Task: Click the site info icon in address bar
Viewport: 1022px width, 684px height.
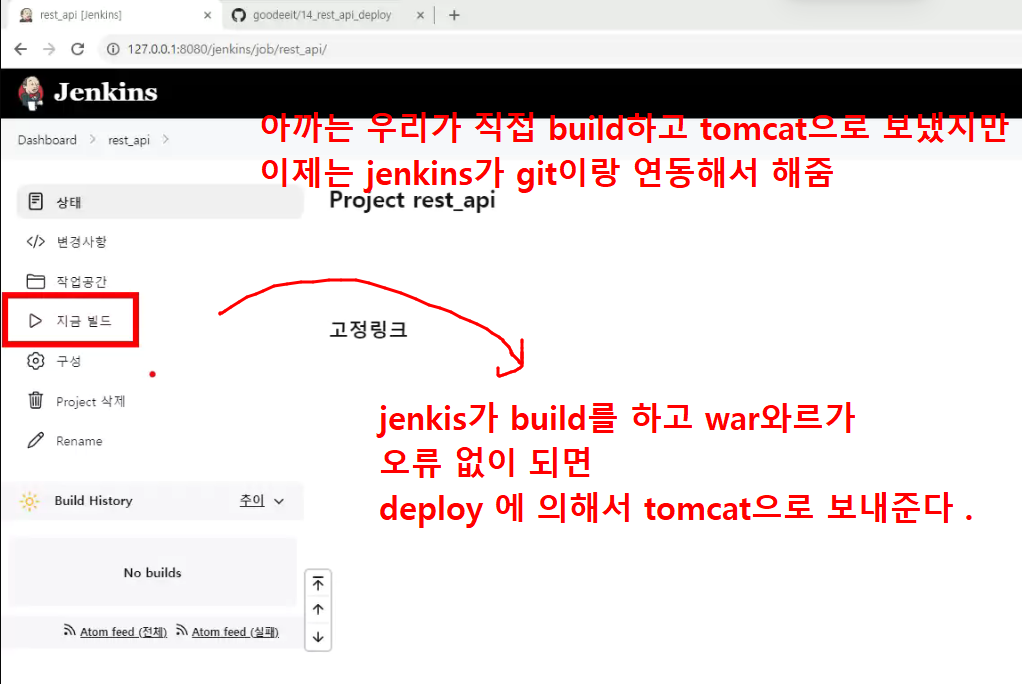Action: pyautogui.click(x=113, y=49)
